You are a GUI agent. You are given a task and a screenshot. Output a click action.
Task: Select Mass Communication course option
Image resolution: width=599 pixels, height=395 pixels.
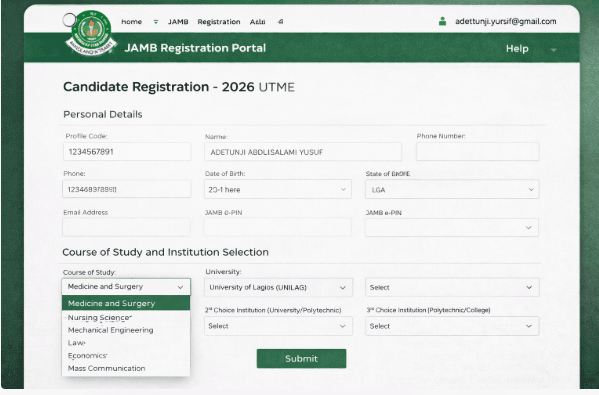126,368
